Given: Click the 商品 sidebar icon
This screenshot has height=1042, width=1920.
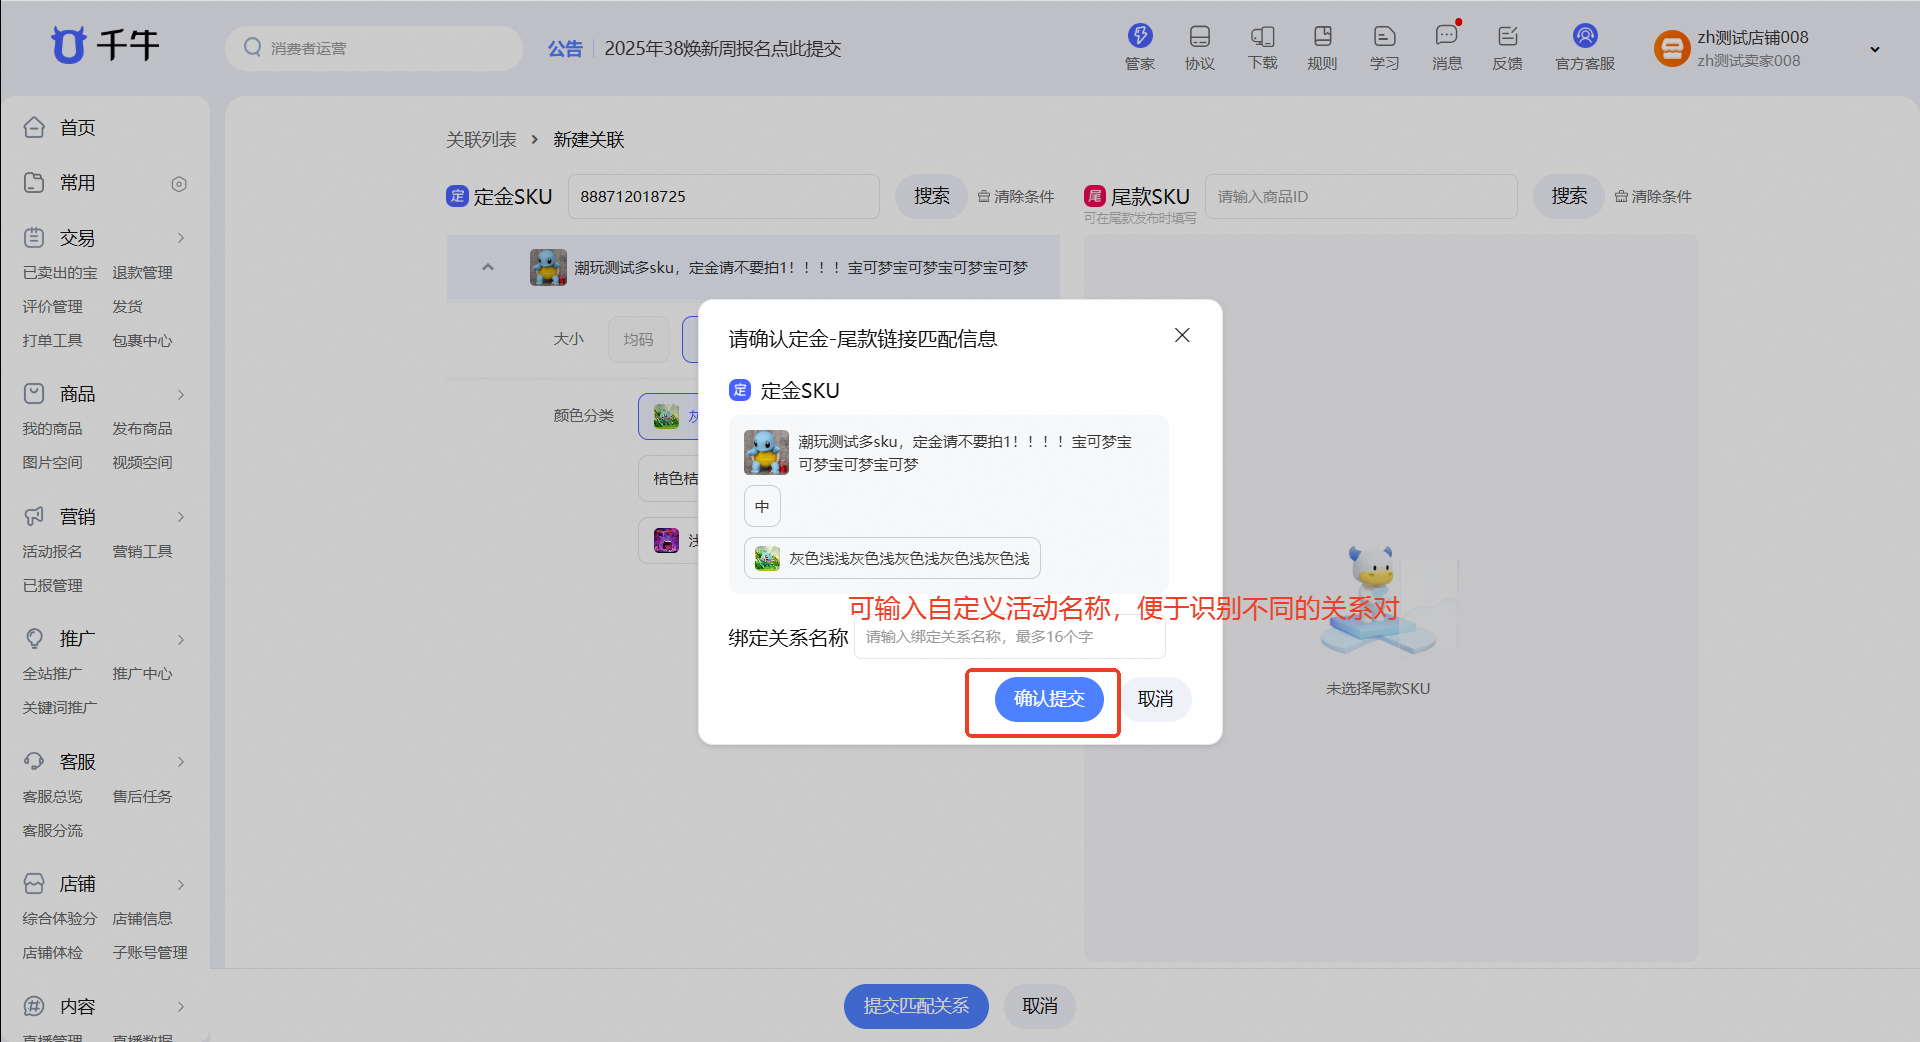Looking at the screenshot, I should coord(34,393).
